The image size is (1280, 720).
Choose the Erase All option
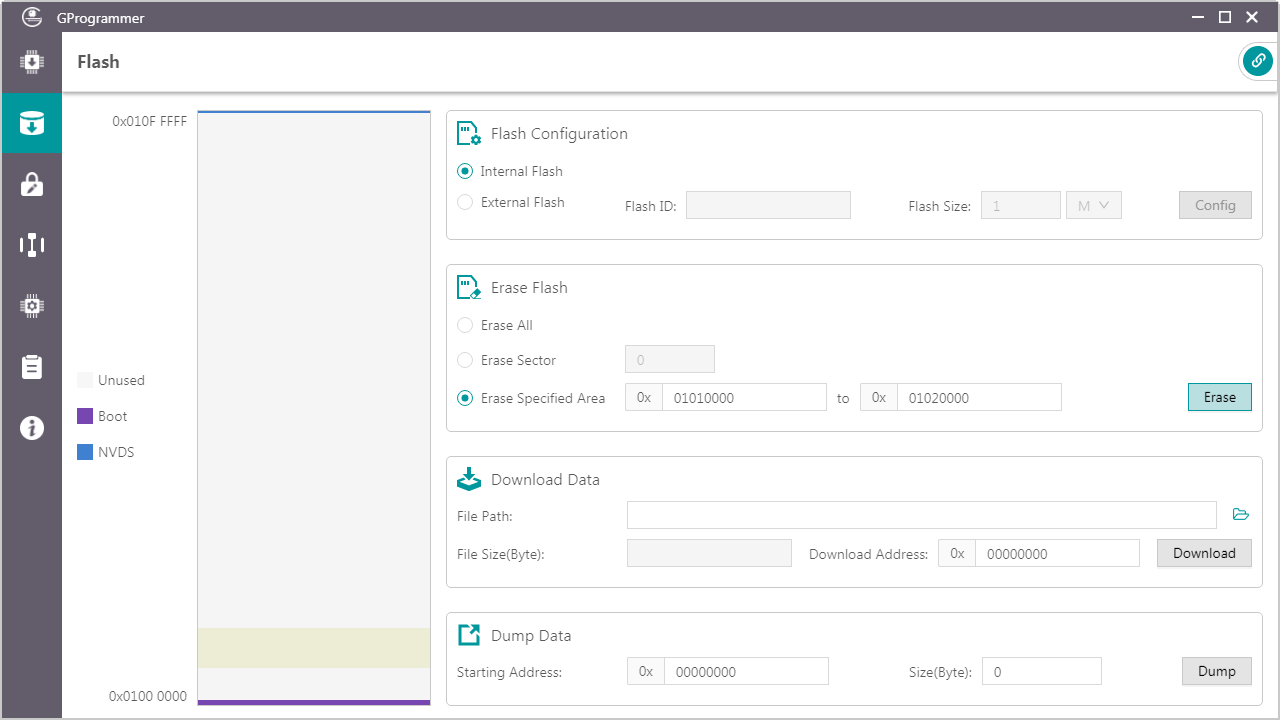tap(465, 325)
